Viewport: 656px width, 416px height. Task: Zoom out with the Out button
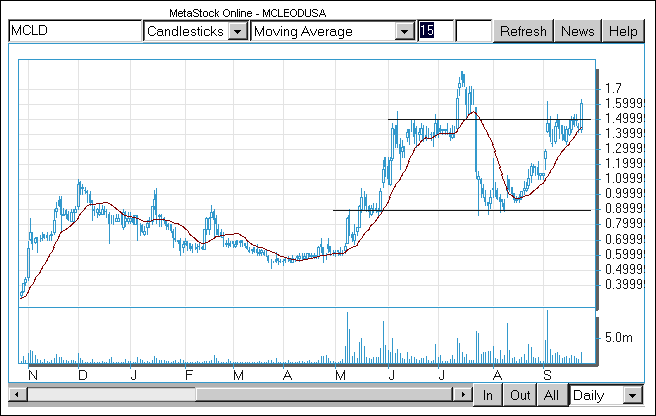(520, 395)
